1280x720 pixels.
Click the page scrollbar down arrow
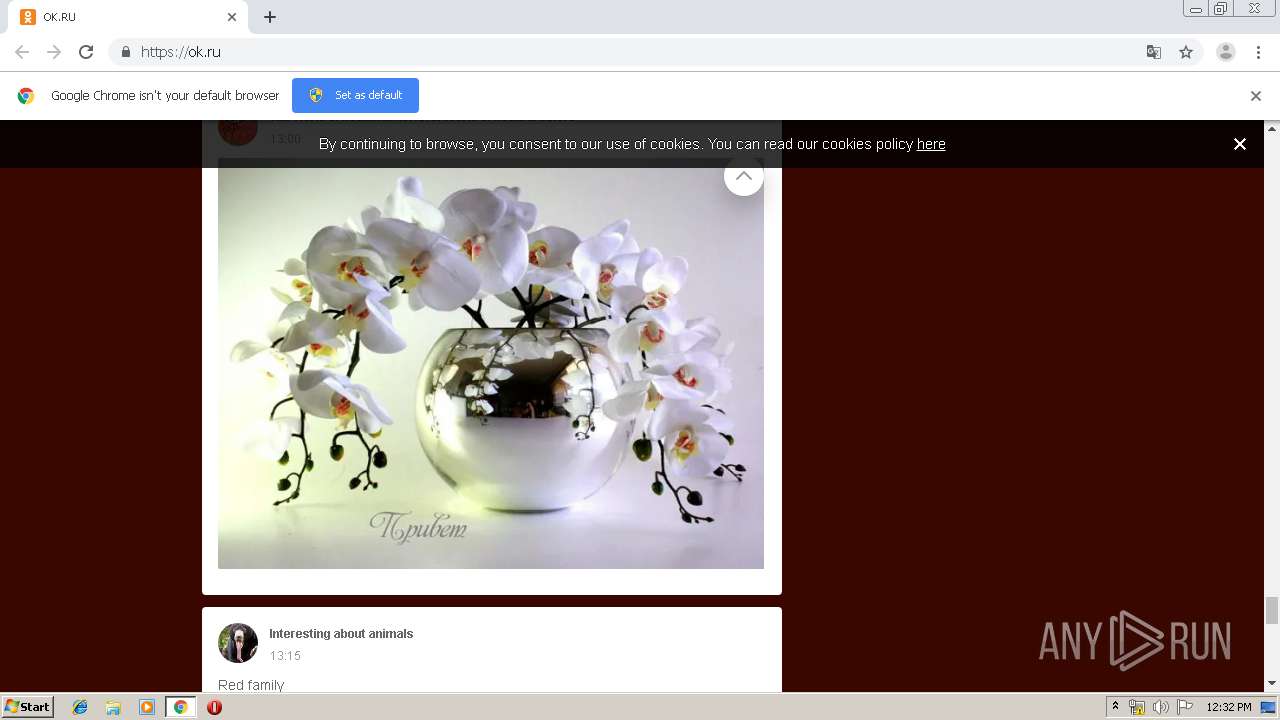pyautogui.click(x=1272, y=684)
